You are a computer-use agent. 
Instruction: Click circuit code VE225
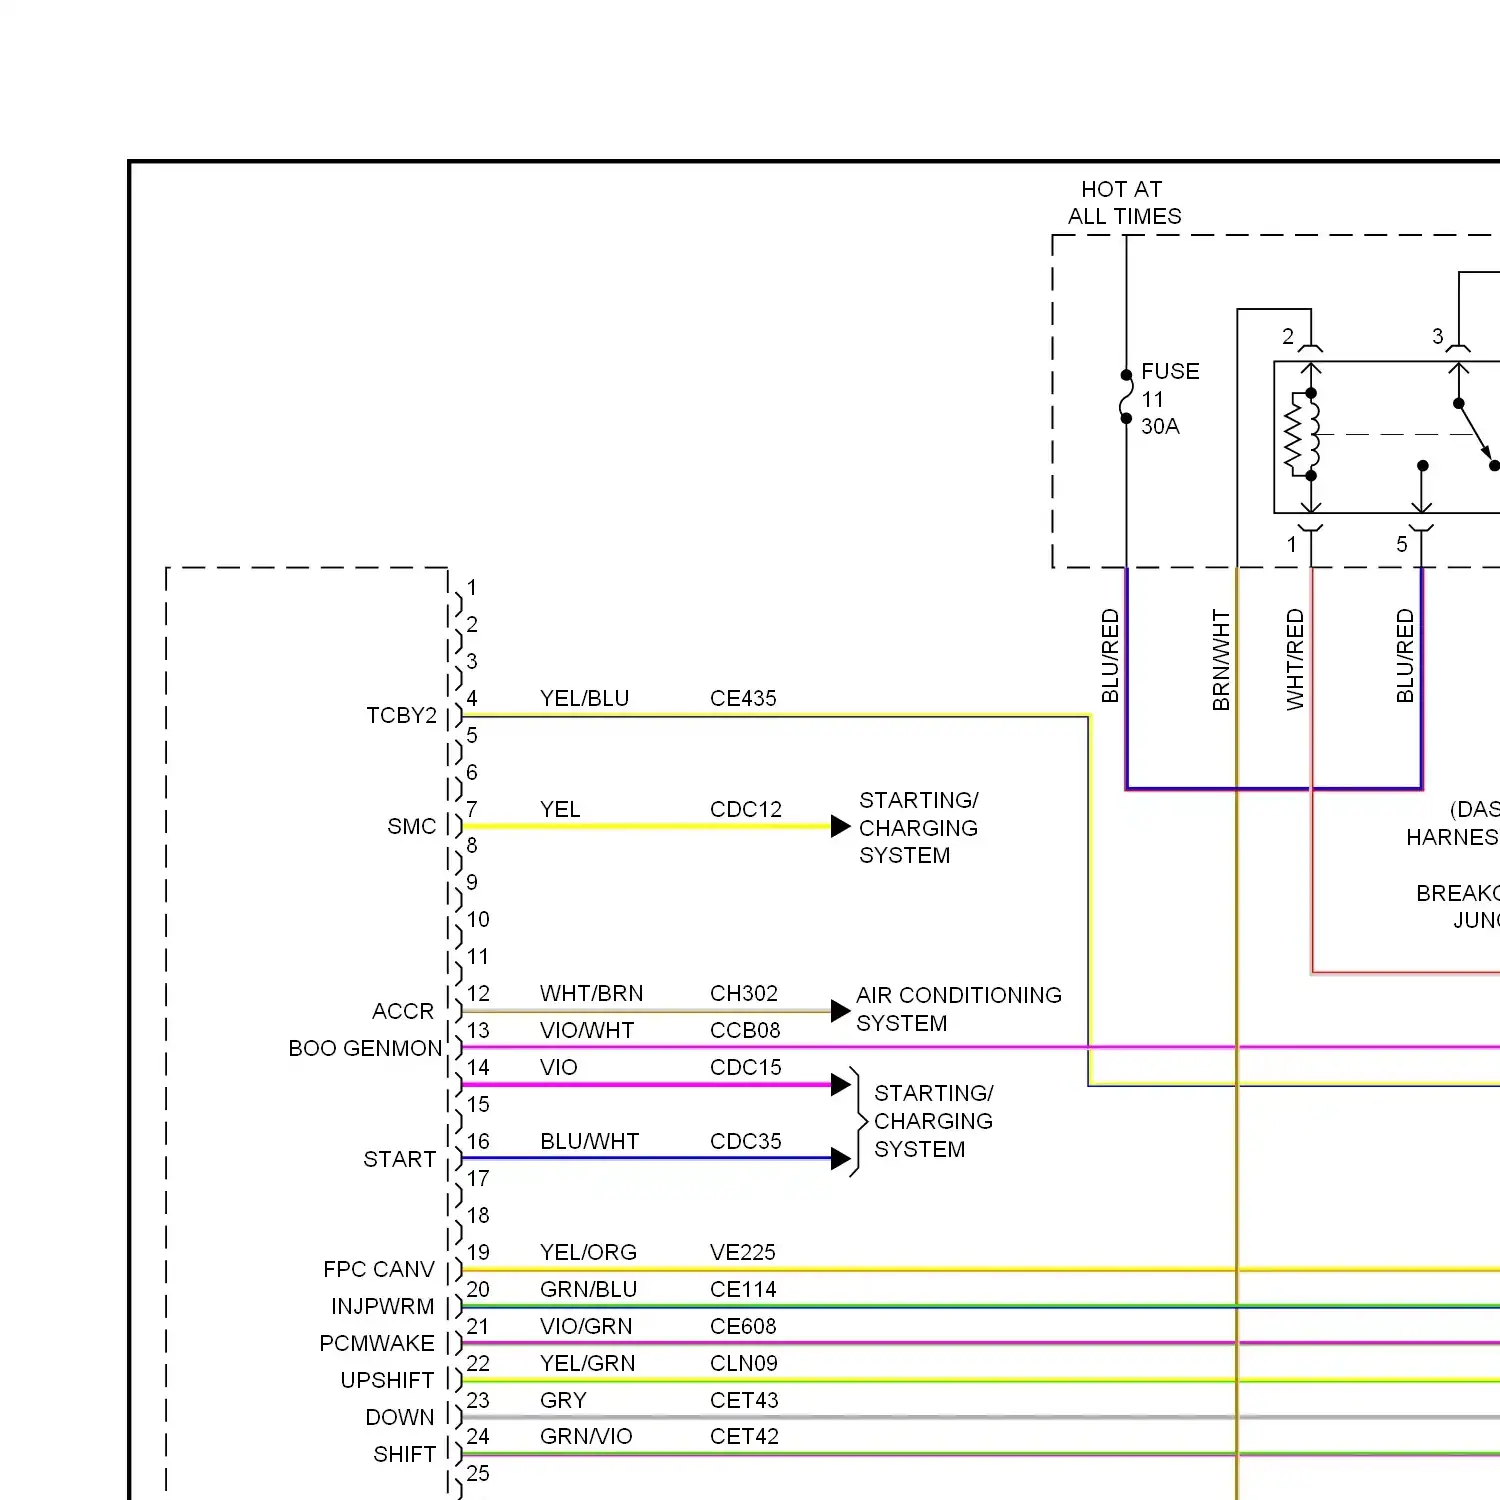click(743, 1253)
